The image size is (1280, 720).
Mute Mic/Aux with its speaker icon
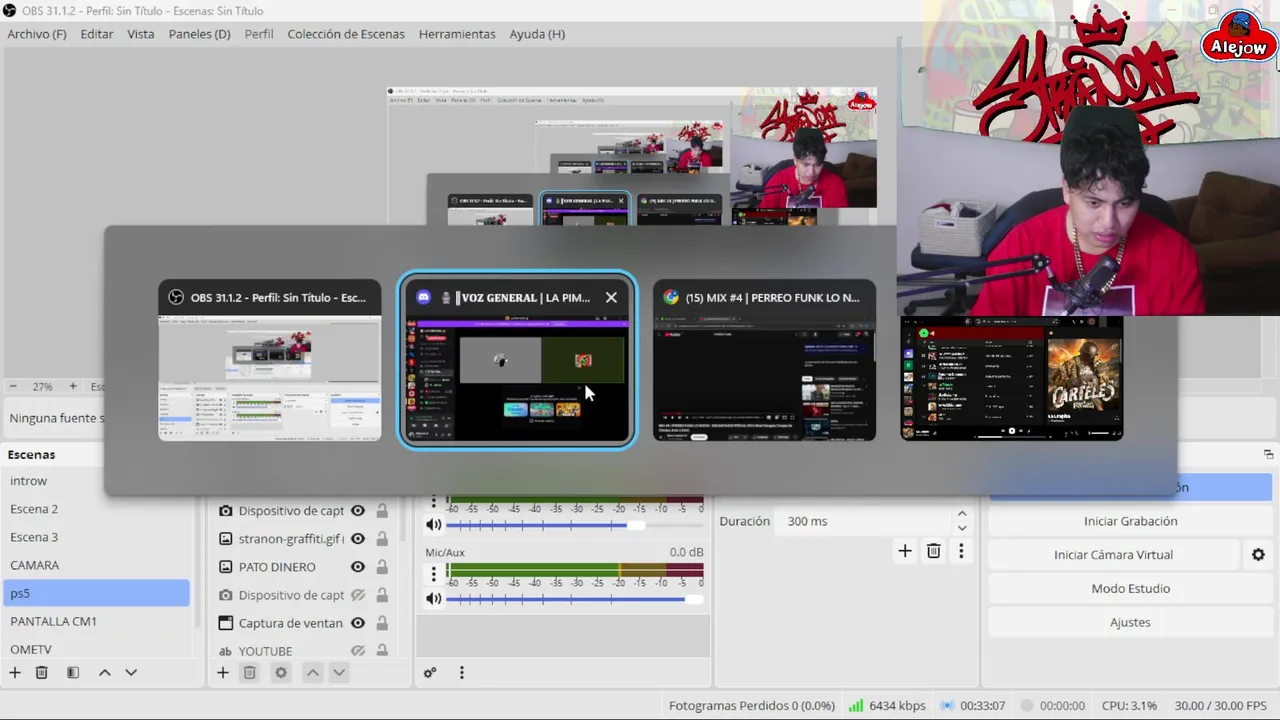tap(433, 598)
